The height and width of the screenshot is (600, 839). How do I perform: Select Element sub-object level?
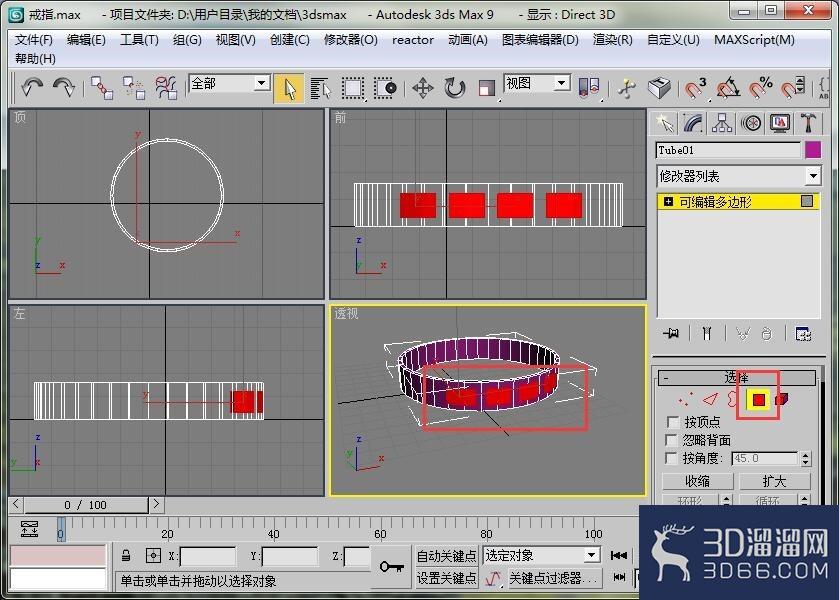click(782, 399)
